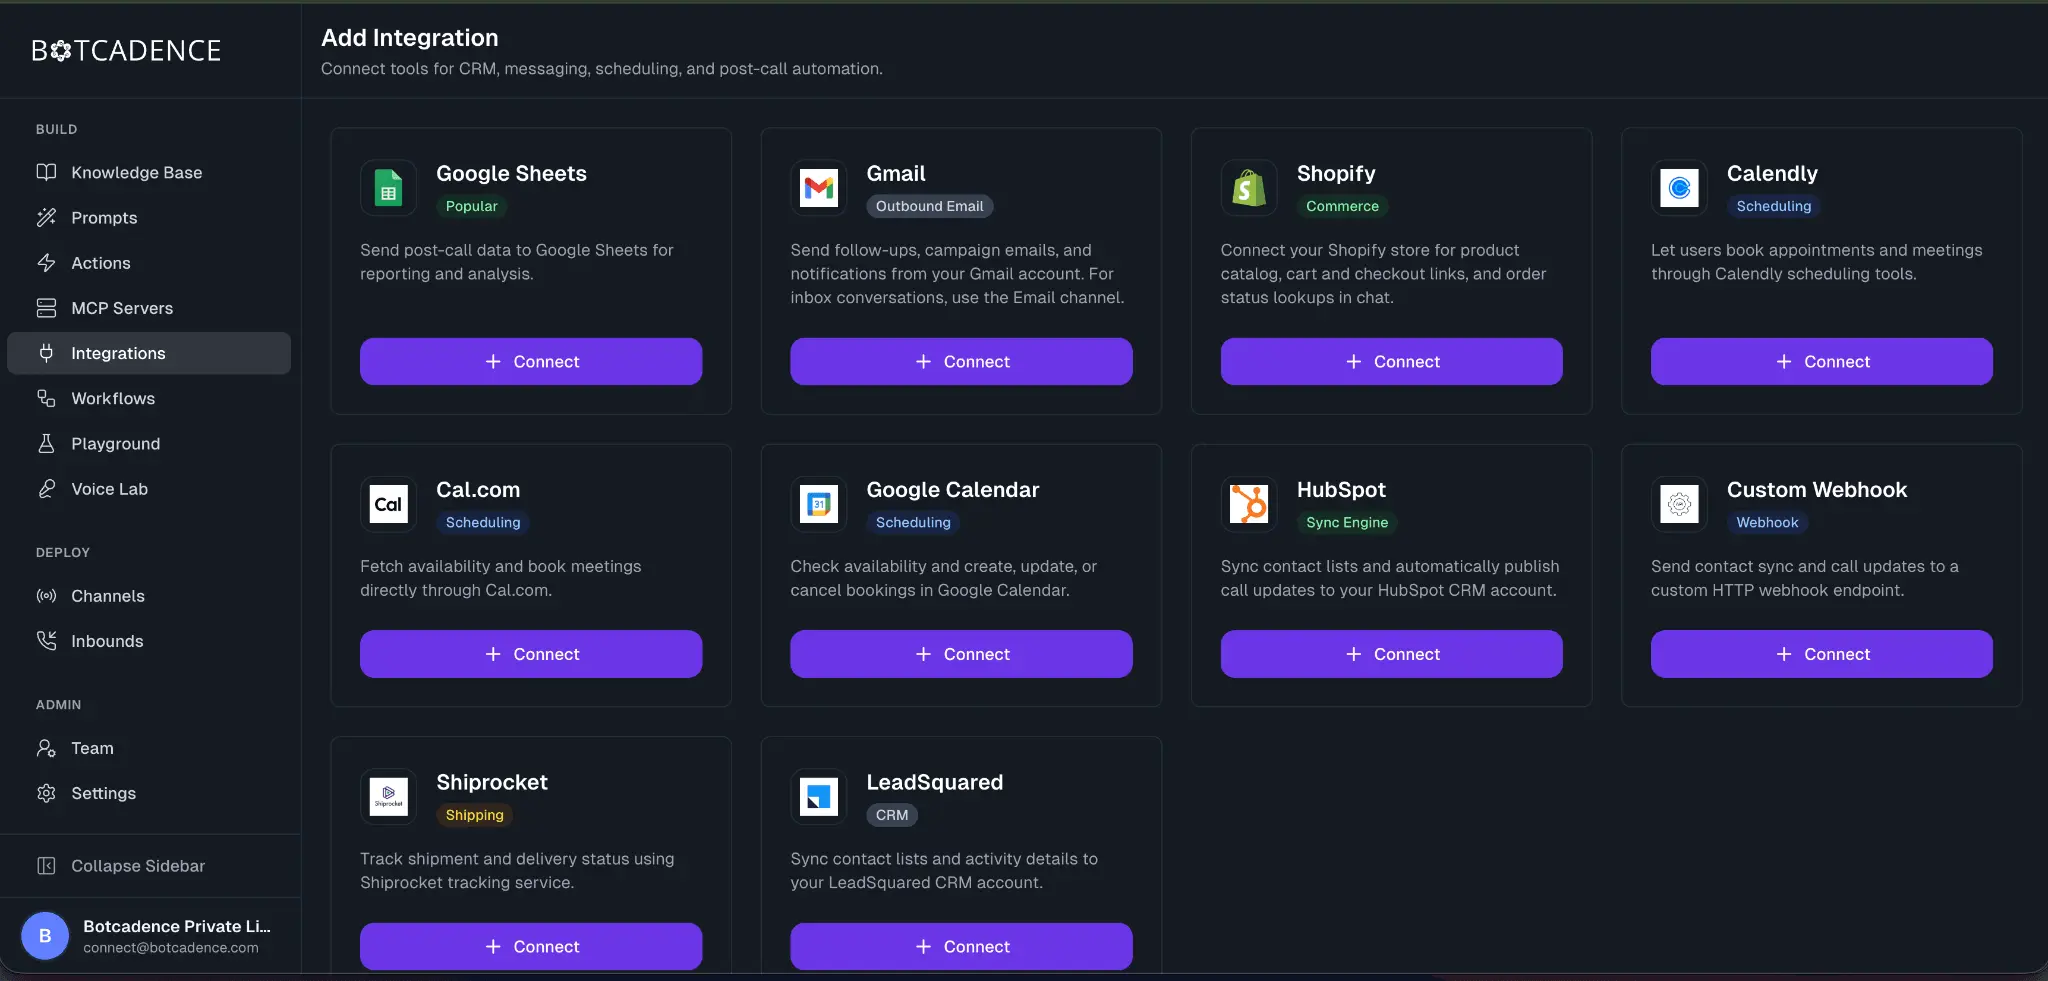The width and height of the screenshot is (2048, 981).
Task: Click the Cal.com logo icon
Action: click(x=388, y=504)
